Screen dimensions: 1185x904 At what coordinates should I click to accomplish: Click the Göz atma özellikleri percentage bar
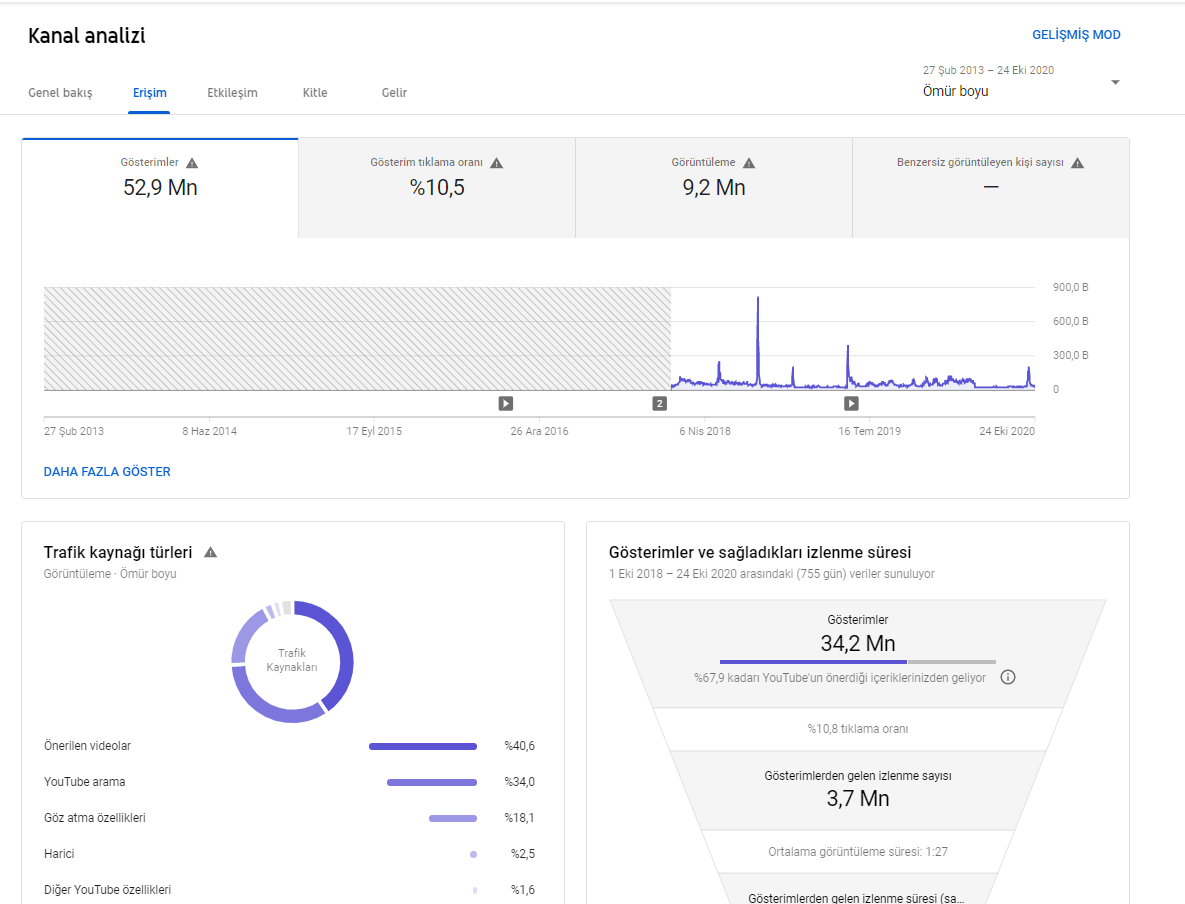pos(453,819)
